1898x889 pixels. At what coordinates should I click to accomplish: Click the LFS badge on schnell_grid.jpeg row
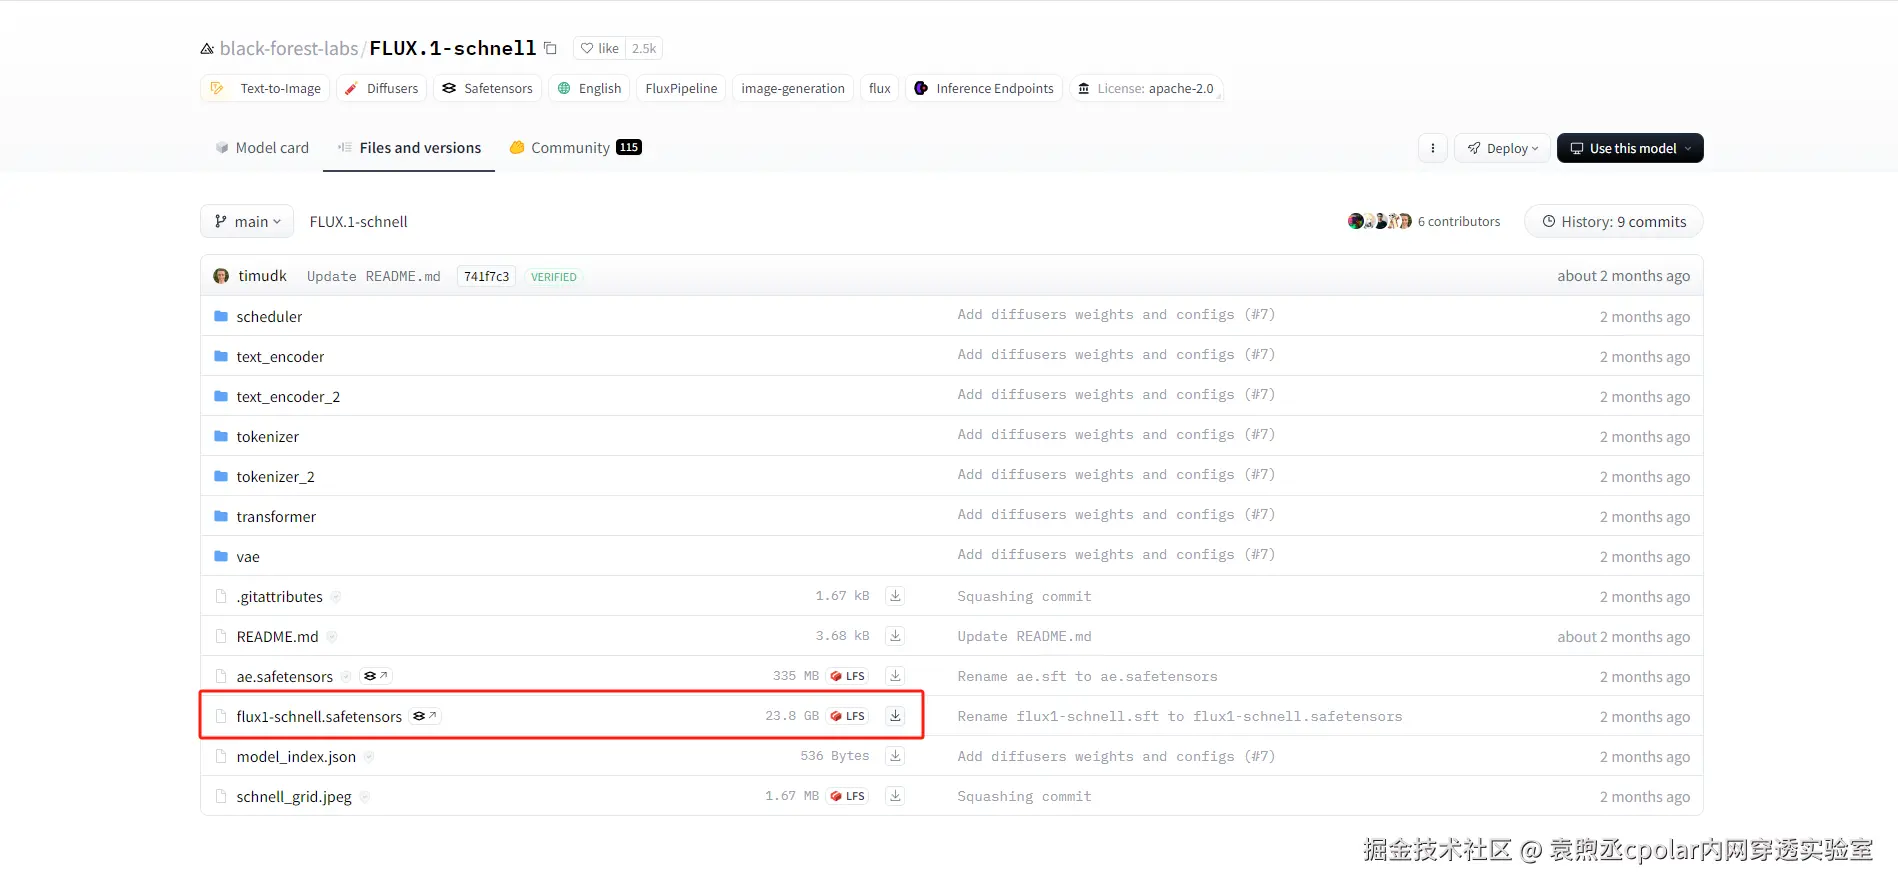point(848,796)
